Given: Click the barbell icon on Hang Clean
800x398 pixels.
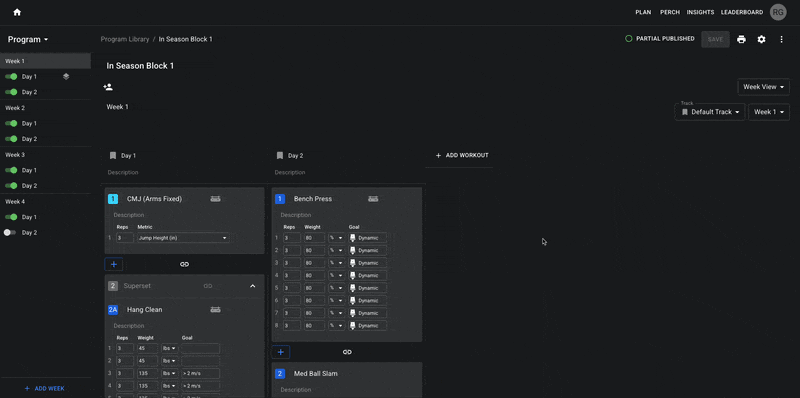Looking at the screenshot, I should (x=215, y=310).
